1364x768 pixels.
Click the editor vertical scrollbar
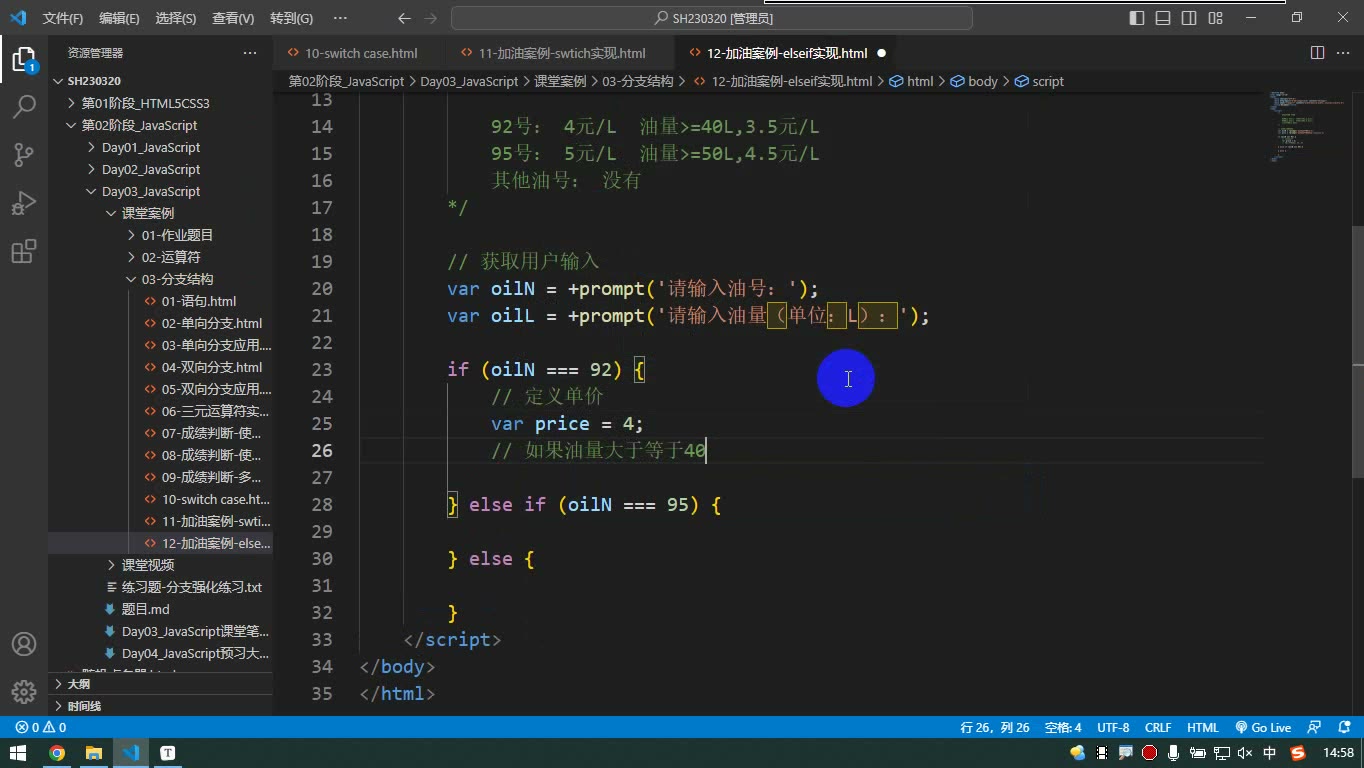coord(1357,400)
